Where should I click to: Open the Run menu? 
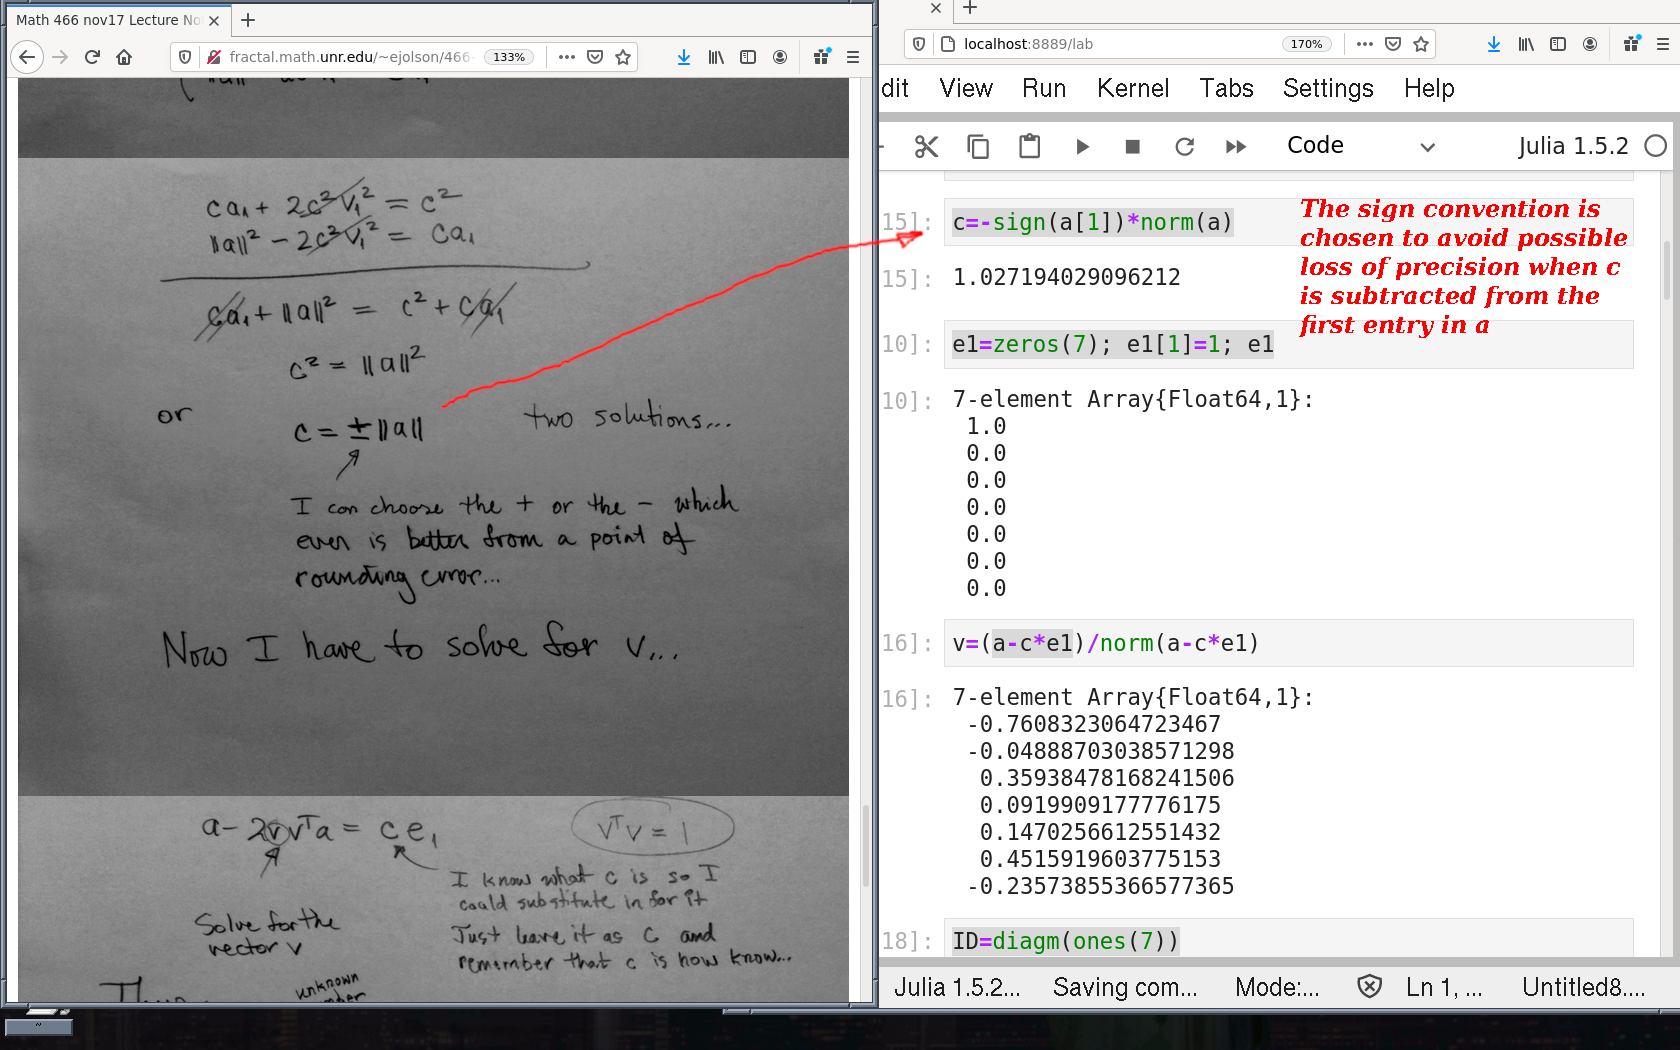point(1043,88)
